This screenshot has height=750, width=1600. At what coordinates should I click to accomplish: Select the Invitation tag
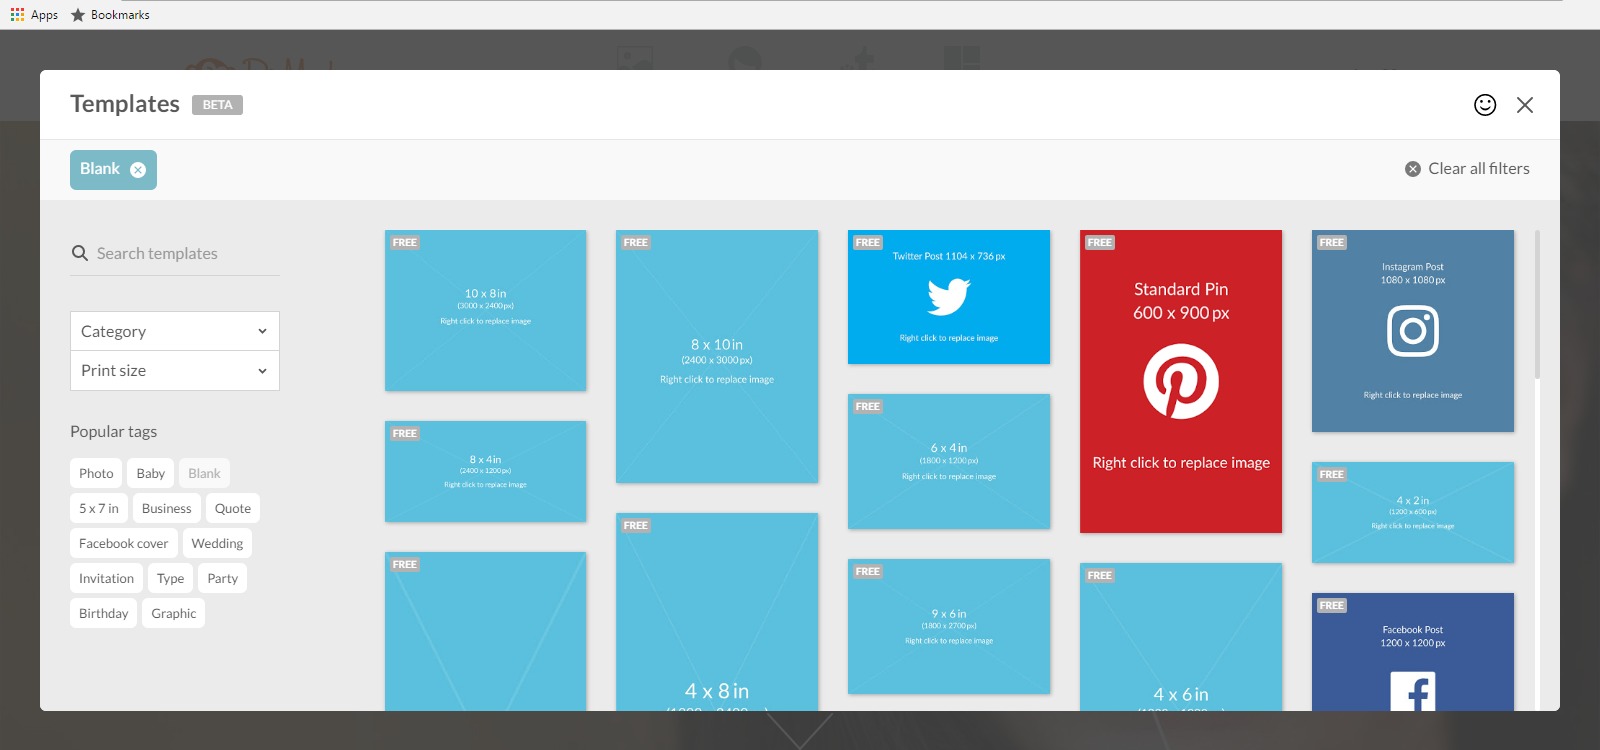pyautogui.click(x=106, y=578)
